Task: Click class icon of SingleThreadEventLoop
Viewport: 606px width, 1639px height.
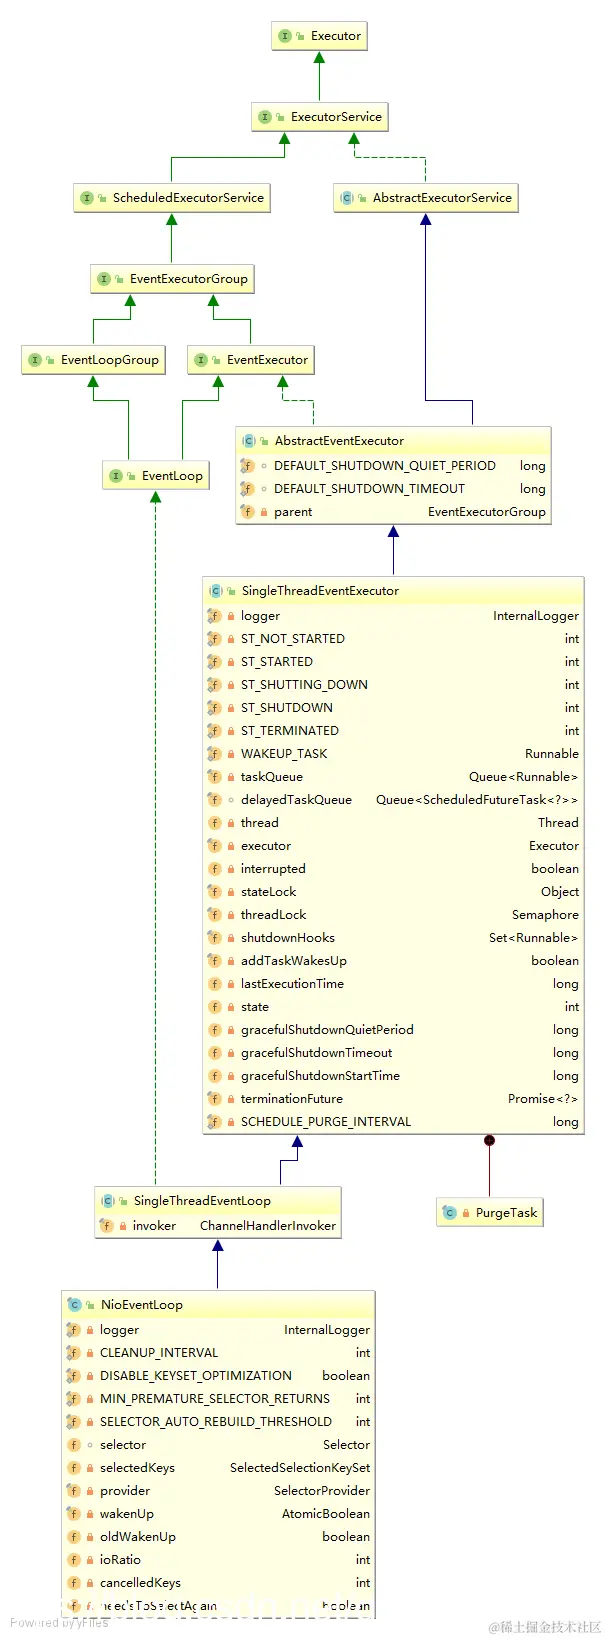Action: tap(108, 1201)
